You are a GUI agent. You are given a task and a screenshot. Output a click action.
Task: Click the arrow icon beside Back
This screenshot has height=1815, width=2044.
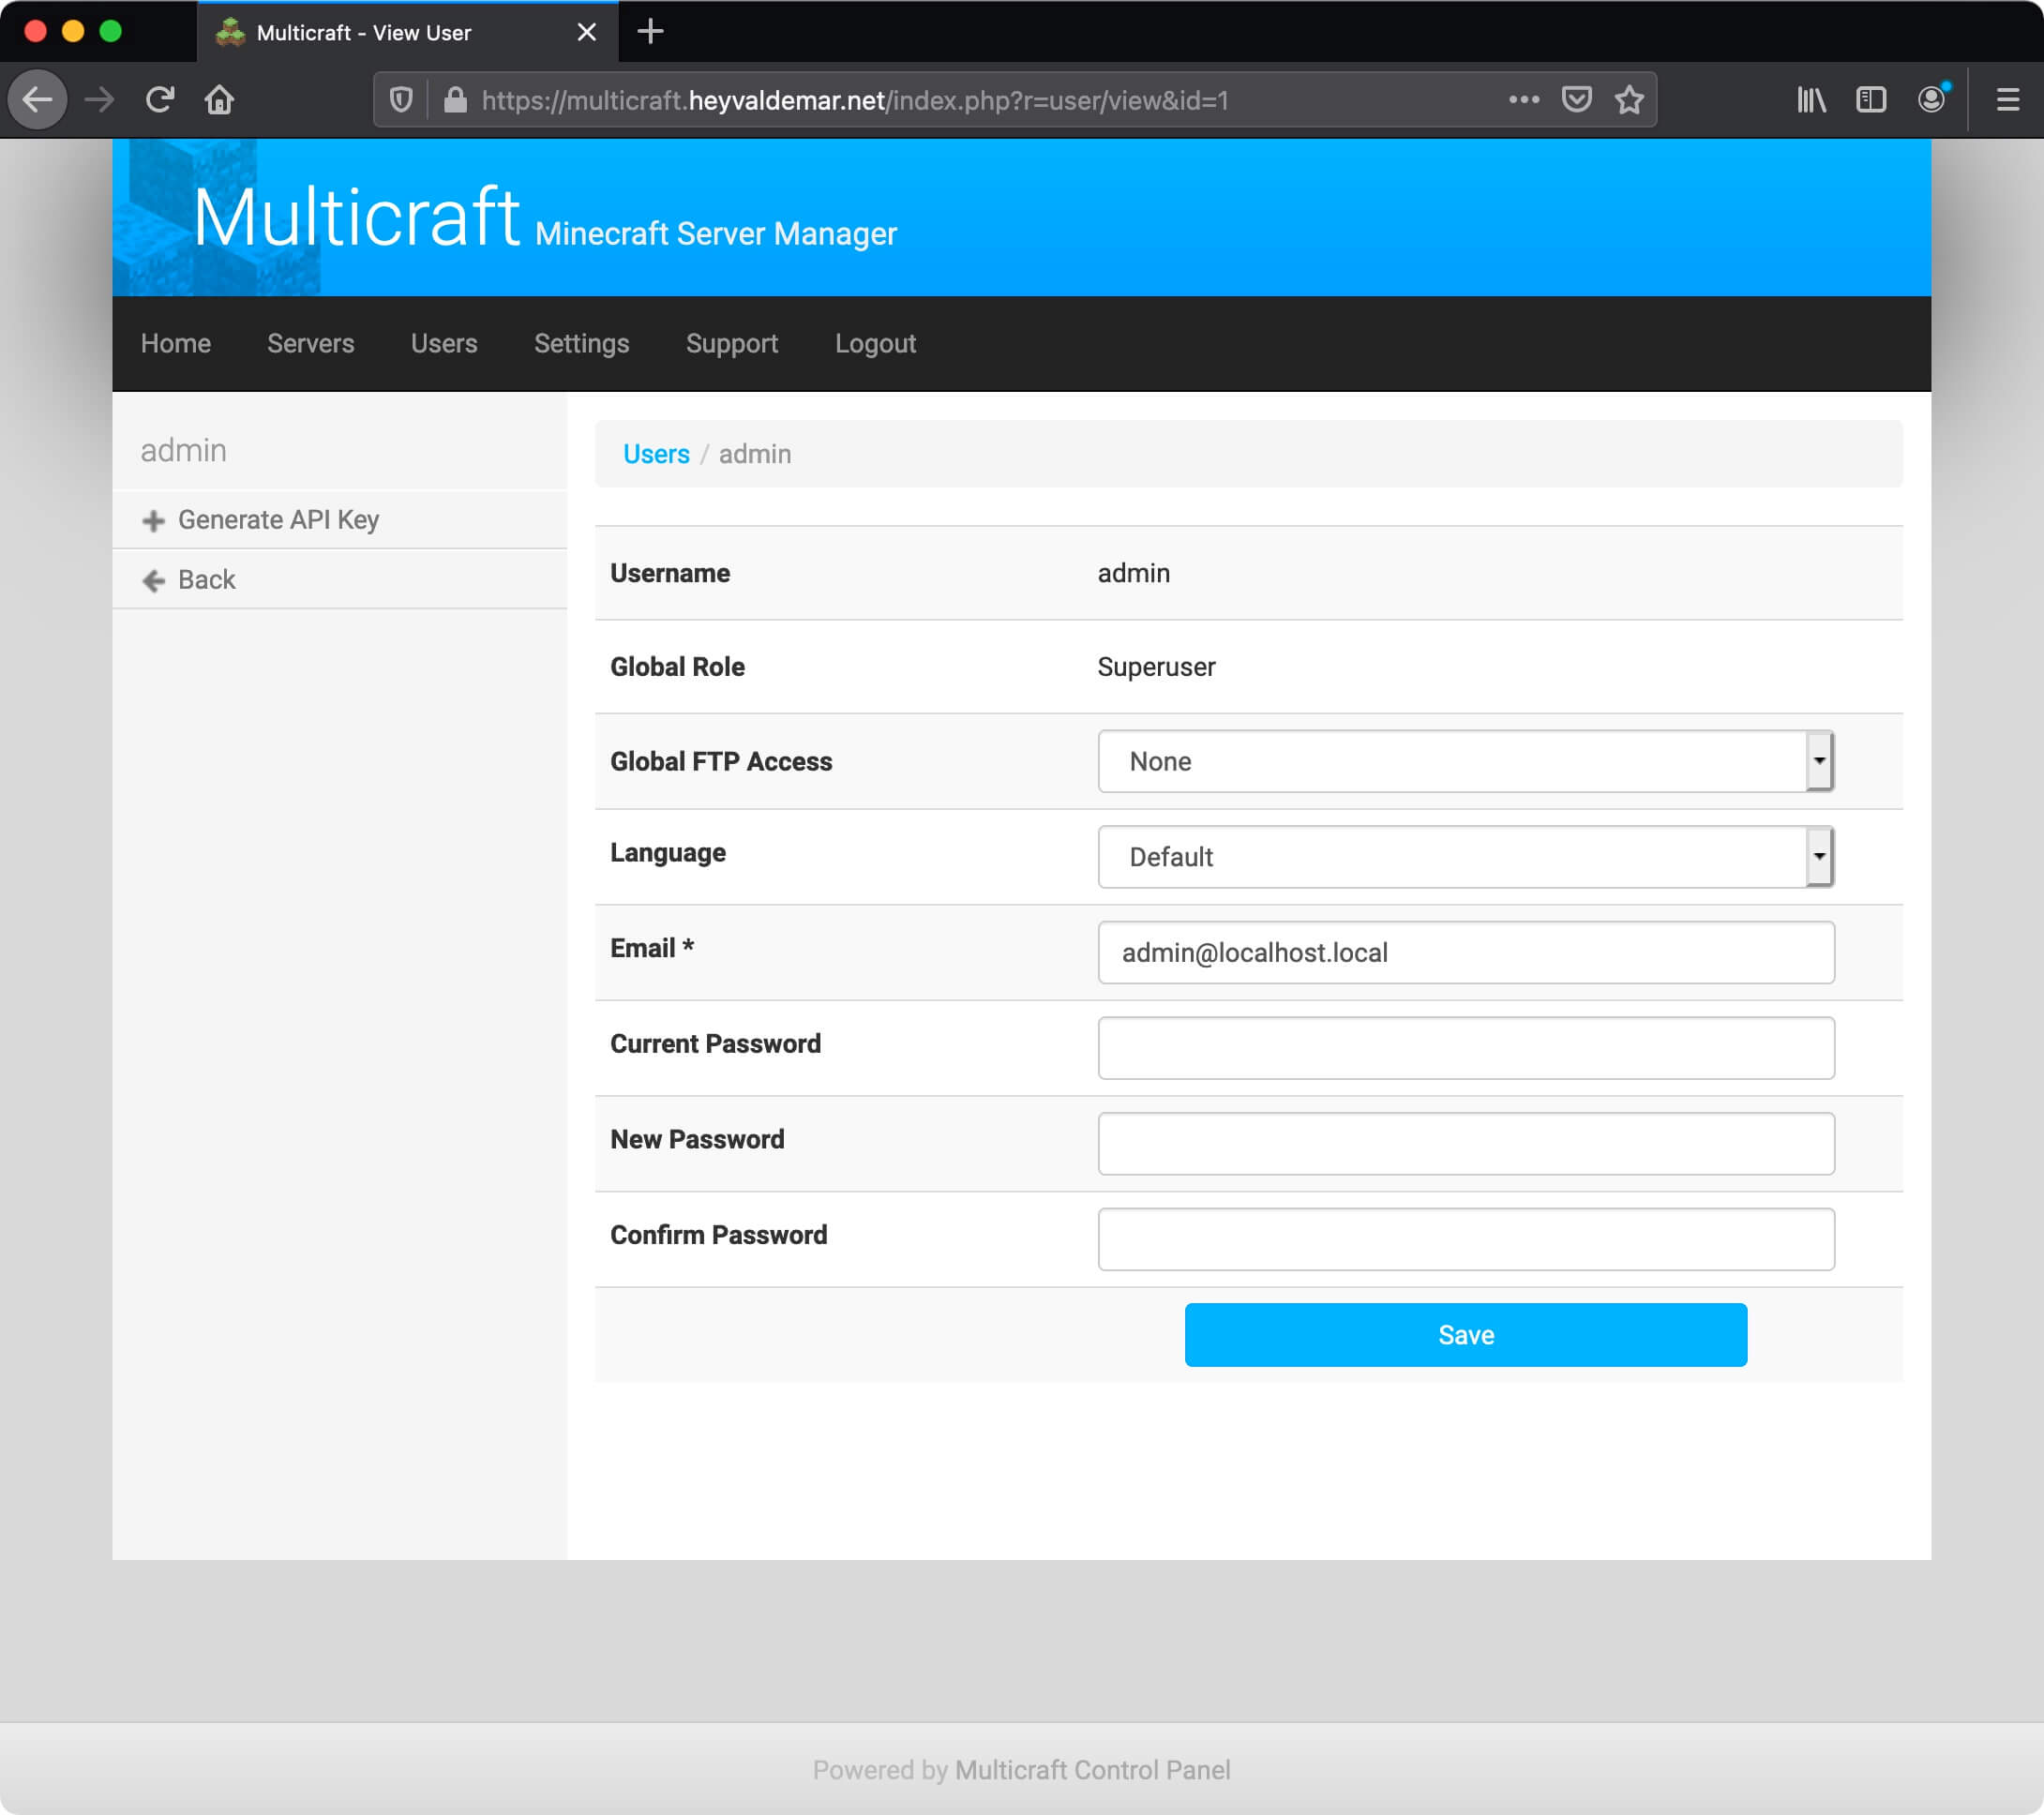(153, 580)
